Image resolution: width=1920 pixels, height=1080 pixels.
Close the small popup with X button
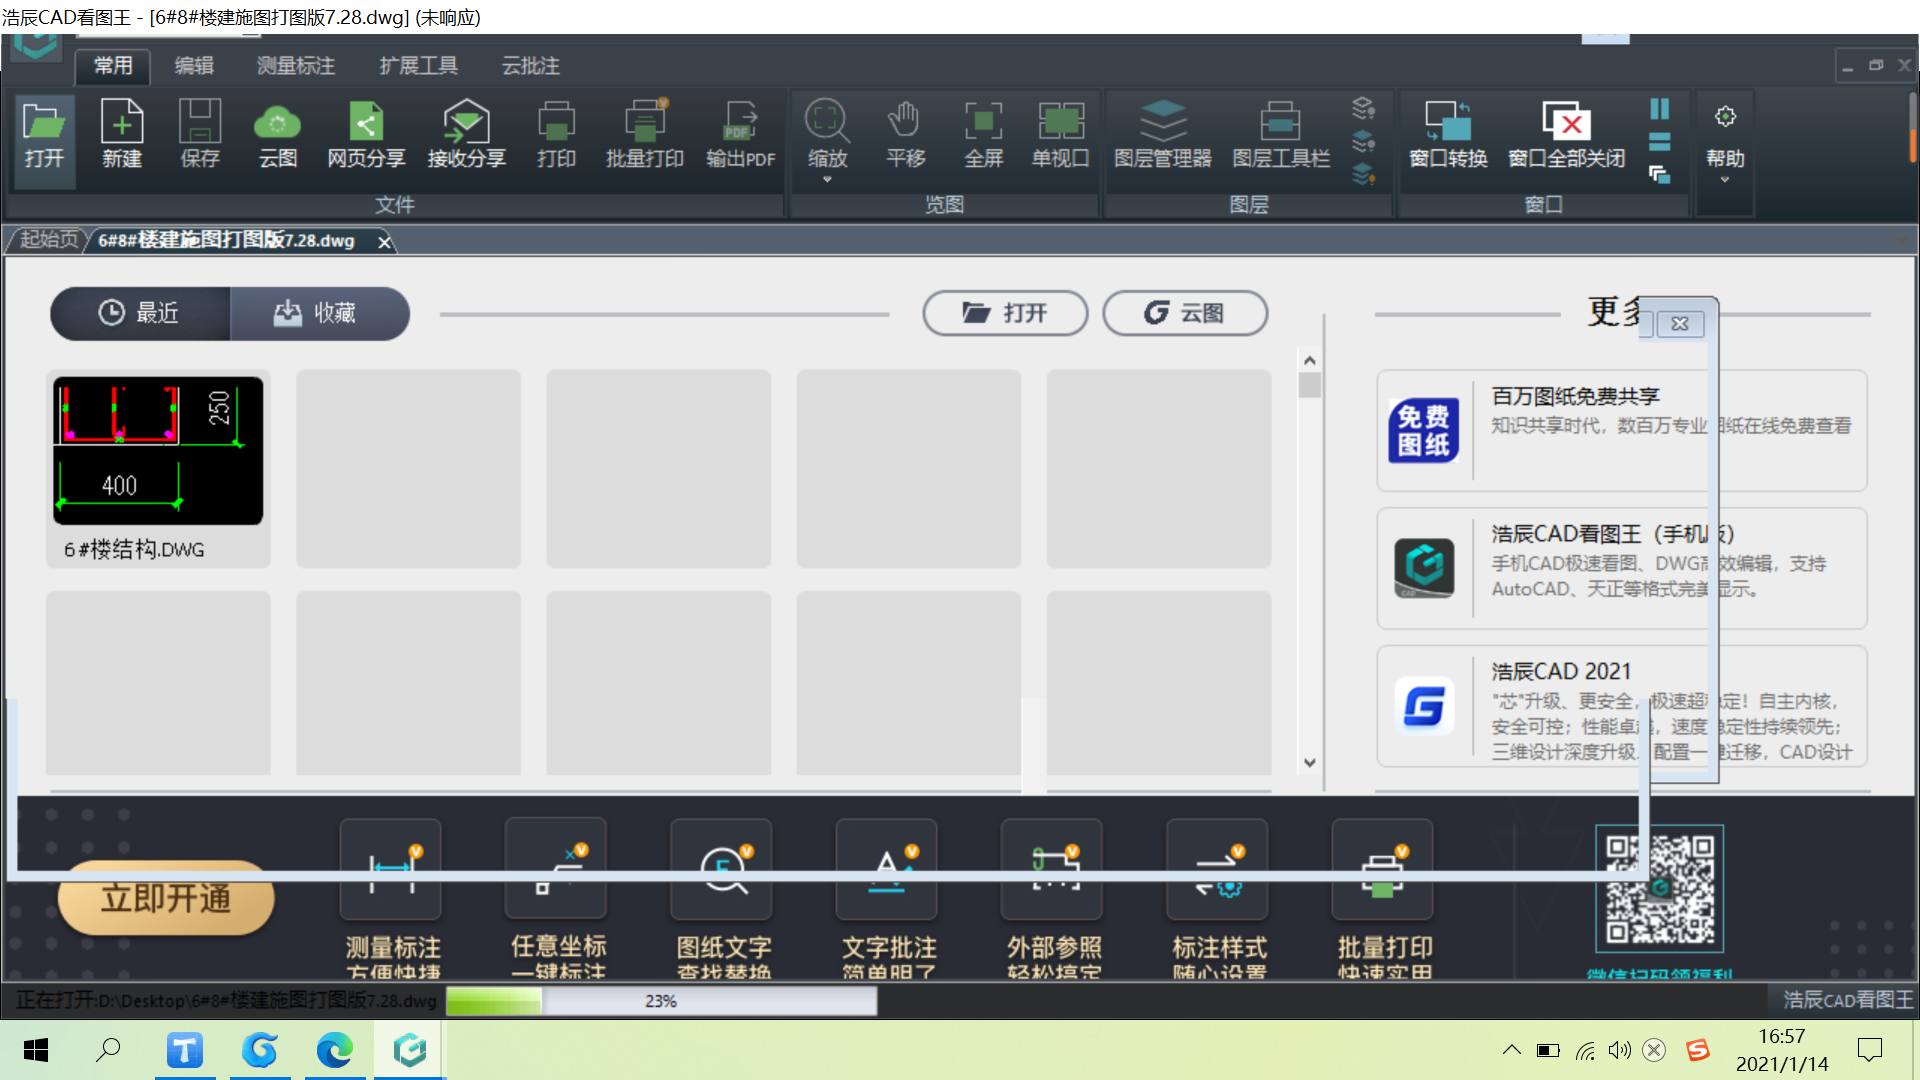click(x=1680, y=324)
